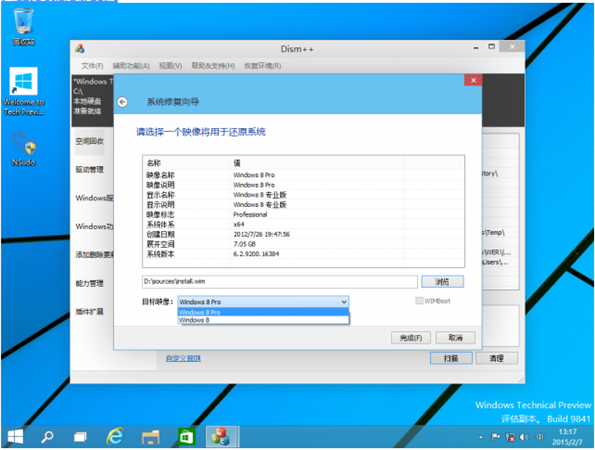This screenshot has height=450, width=595.
Task: Collapse the target image dropdown arrow
Action: [x=344, y=302]
